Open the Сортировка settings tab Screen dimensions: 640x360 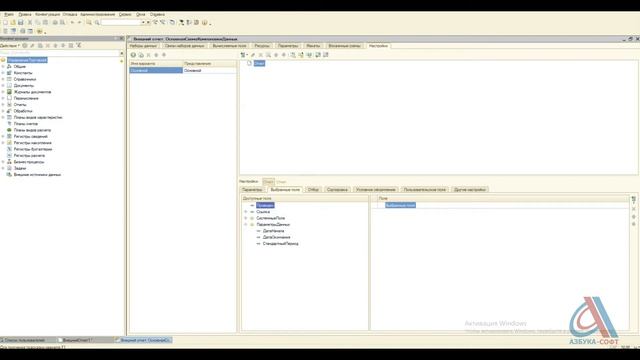(337, 189)
